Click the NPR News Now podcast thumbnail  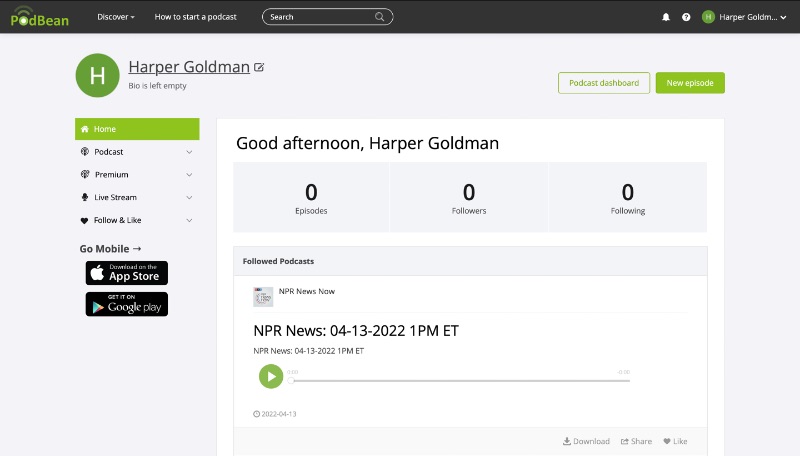coord(263,296)
